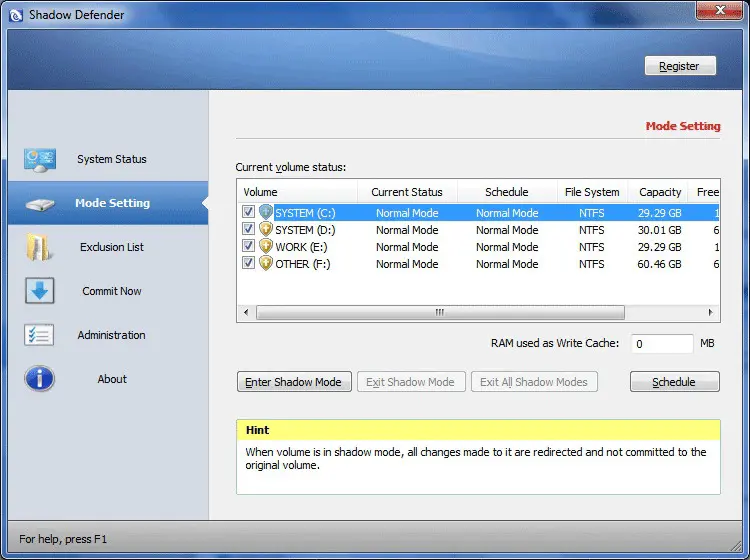Screen dimensions: 750x560
Task: Click the Volume column header
Action: point(297,192)
